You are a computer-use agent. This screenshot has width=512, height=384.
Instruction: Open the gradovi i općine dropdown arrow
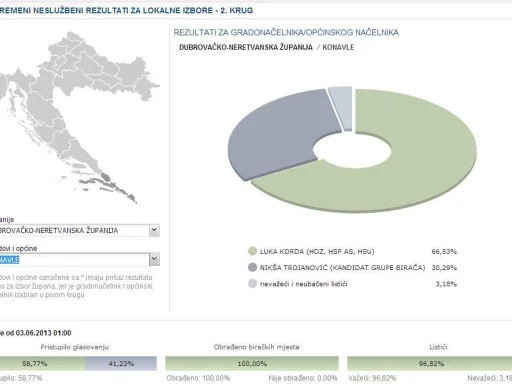click(x=154, y=259)
